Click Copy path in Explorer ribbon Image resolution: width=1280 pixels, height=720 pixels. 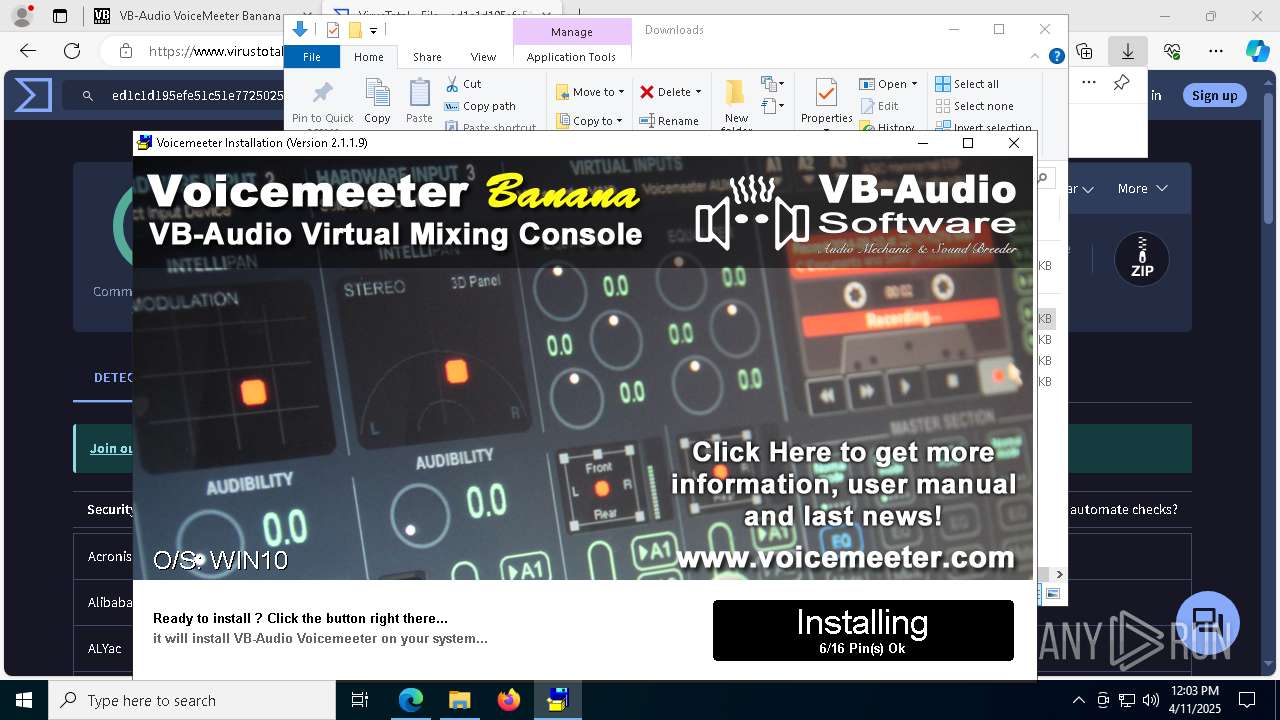tap(480, 106)
